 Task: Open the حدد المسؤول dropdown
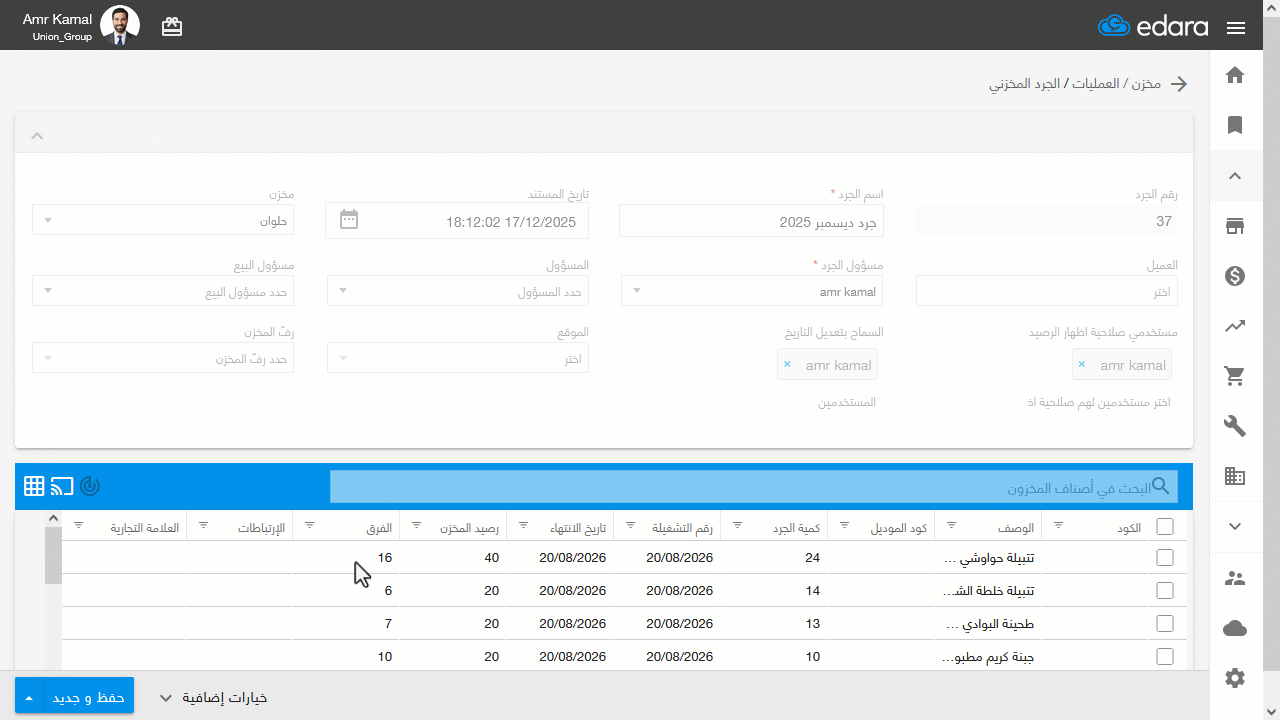[x=458, y=291]
